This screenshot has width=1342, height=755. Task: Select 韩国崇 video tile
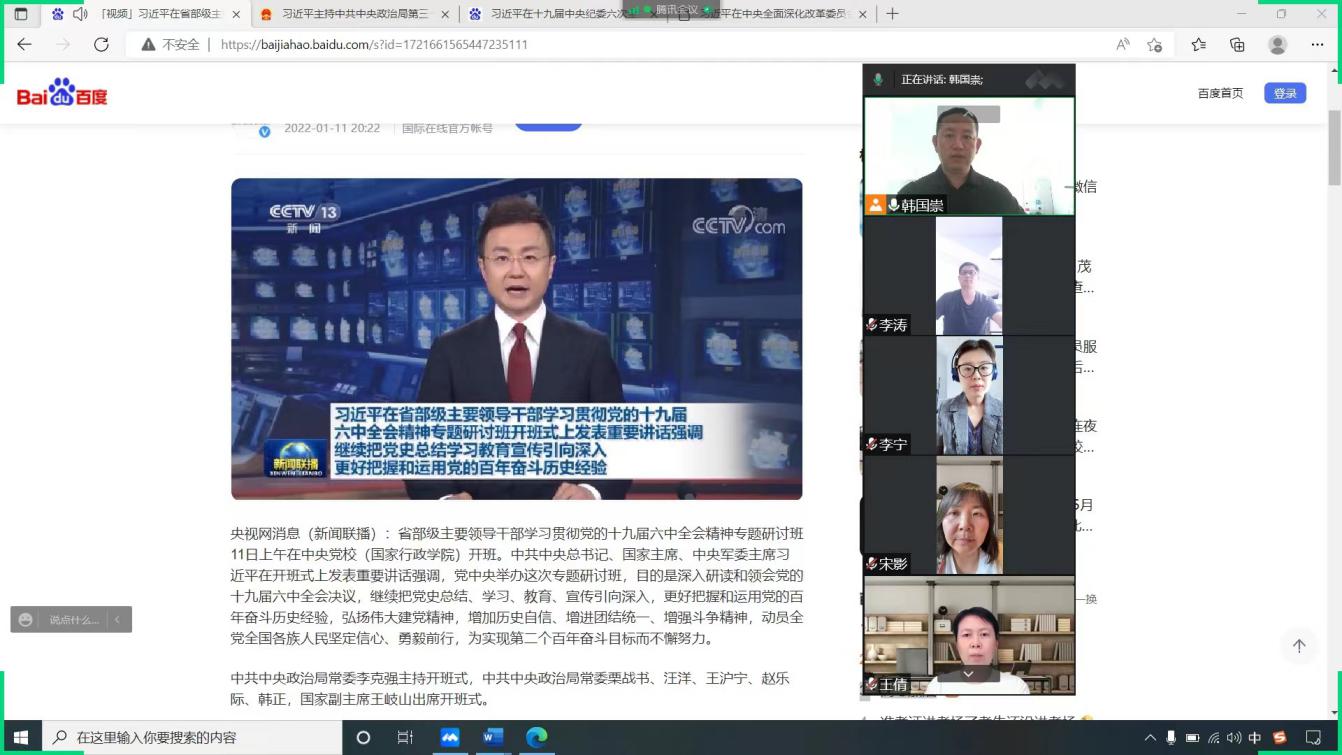click(x=969, y=156)
